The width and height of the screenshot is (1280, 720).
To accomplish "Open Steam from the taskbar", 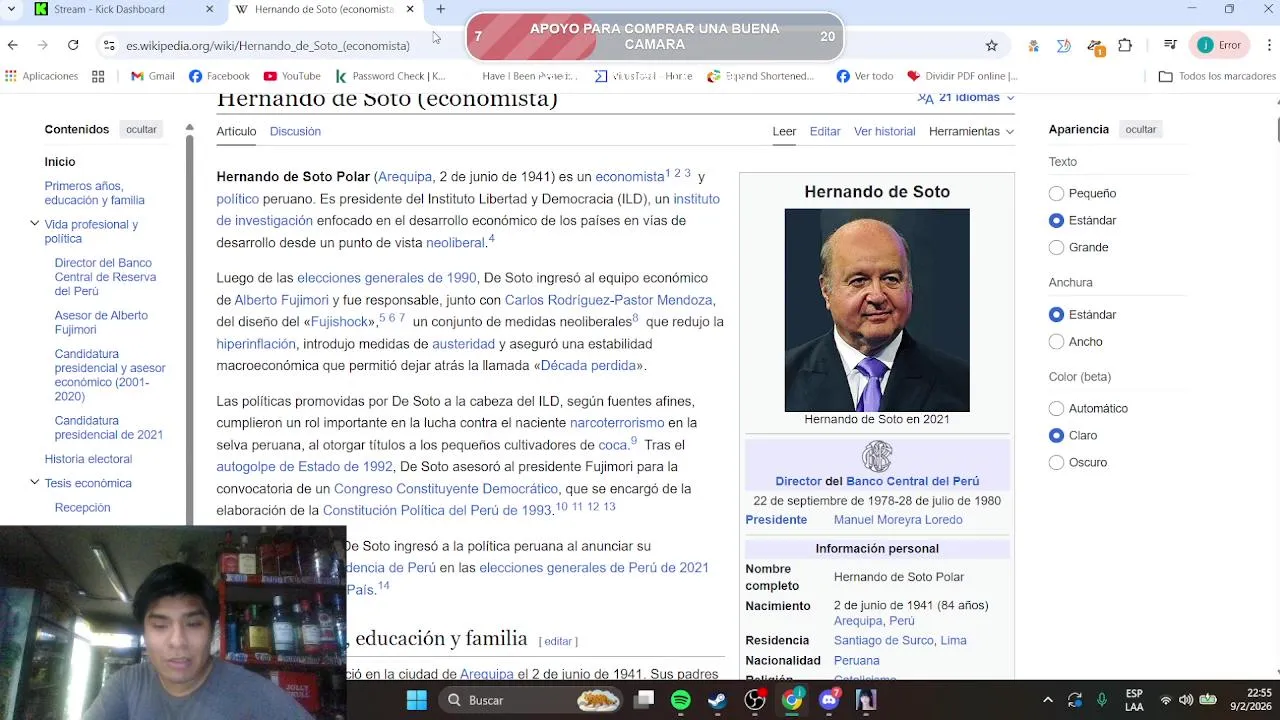I will 718,700.
